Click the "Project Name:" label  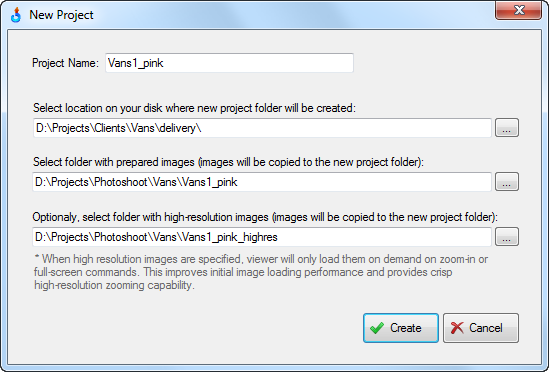tap(65, 63)
